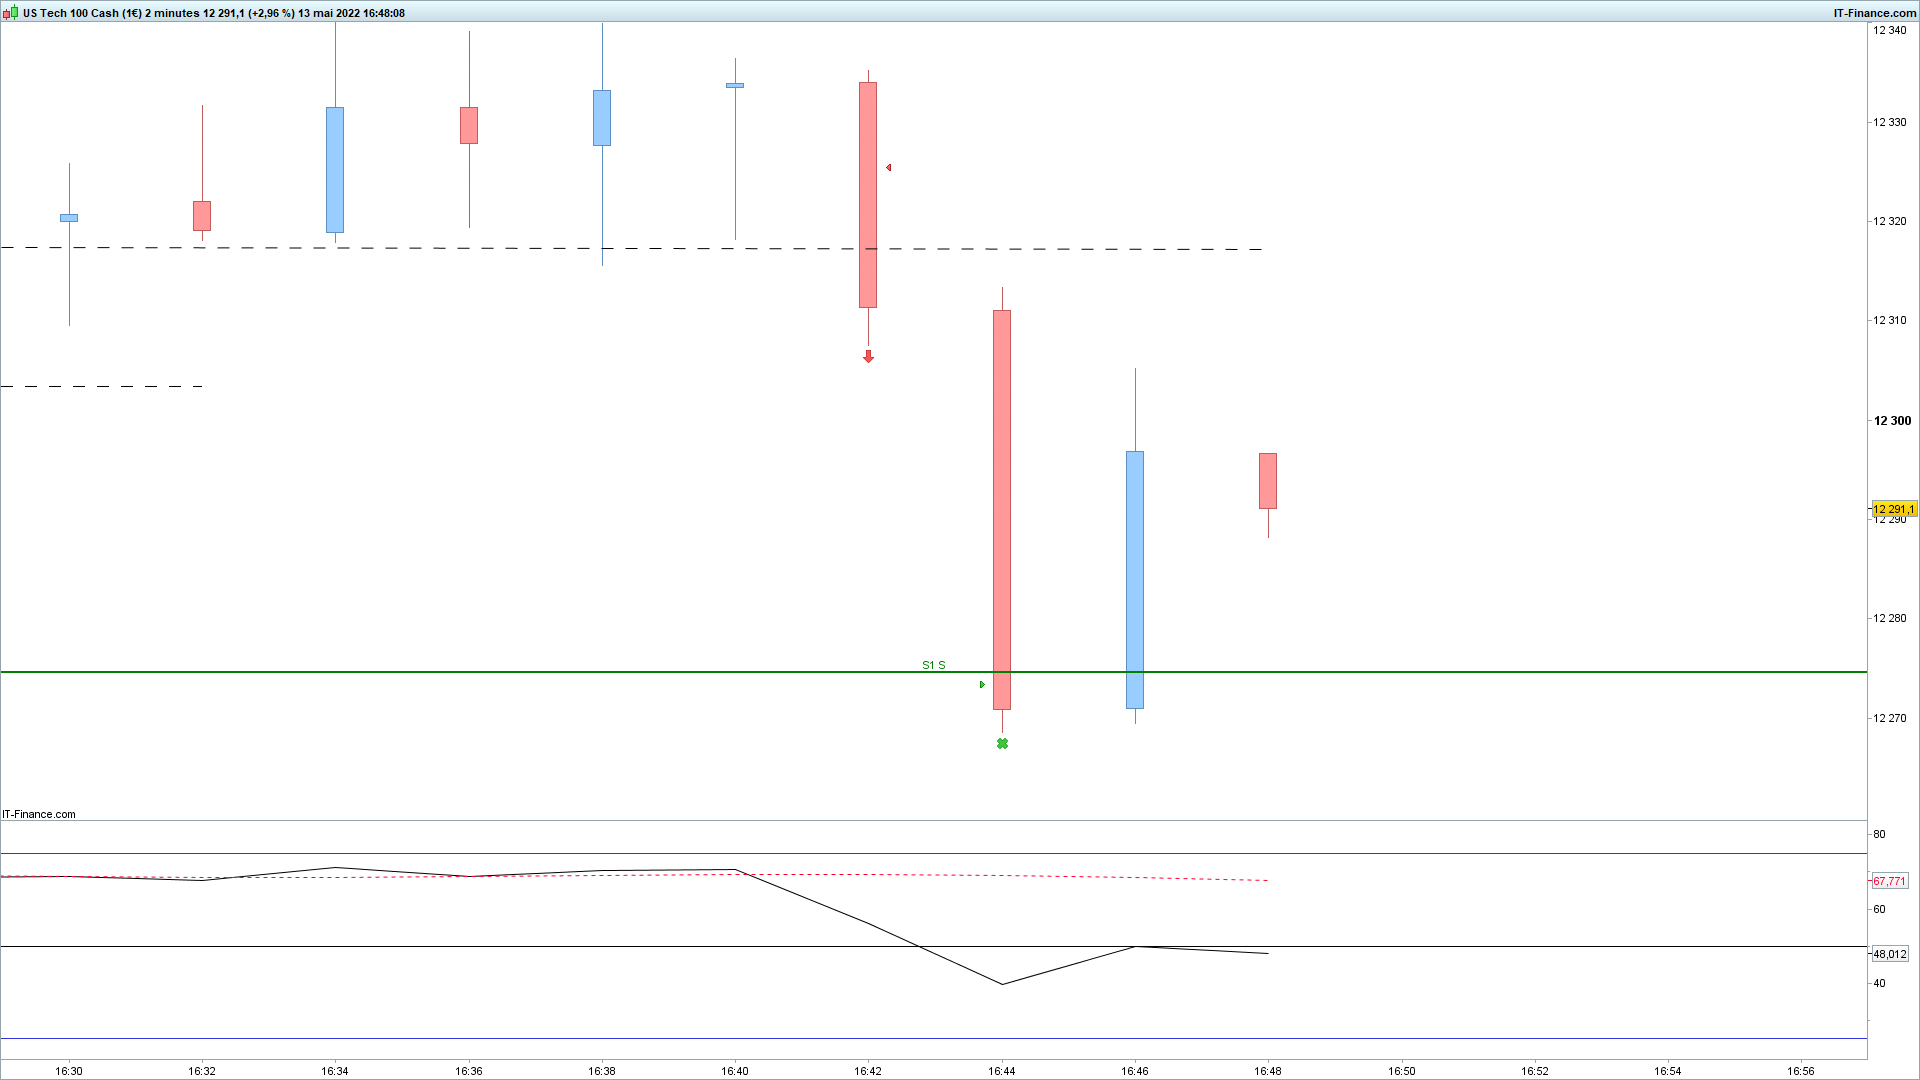Click the 16:40 label on time axis

click(x=735, y=1071)
